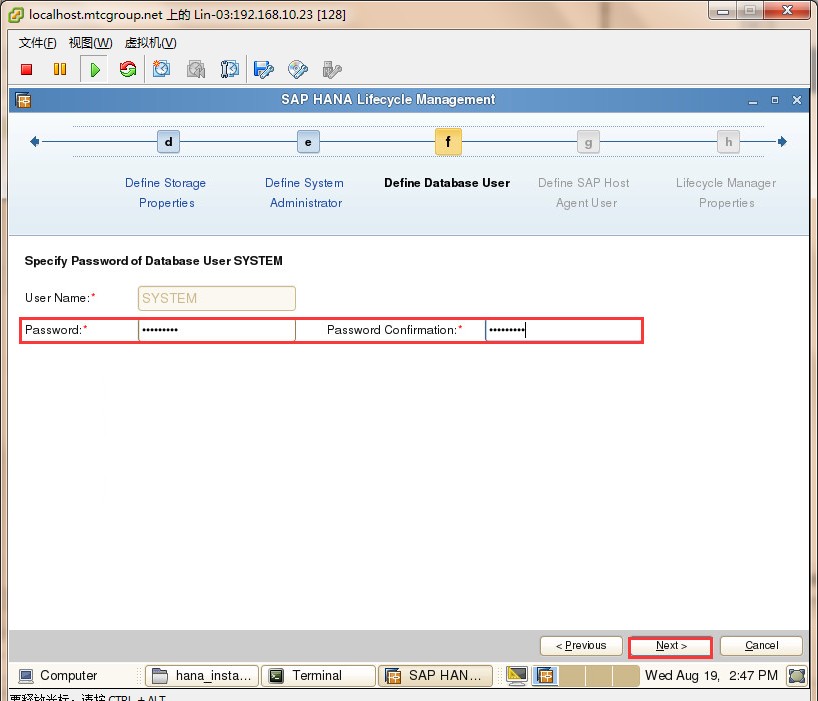
Task: Reset the virtual machine
Action: (128, 69)
